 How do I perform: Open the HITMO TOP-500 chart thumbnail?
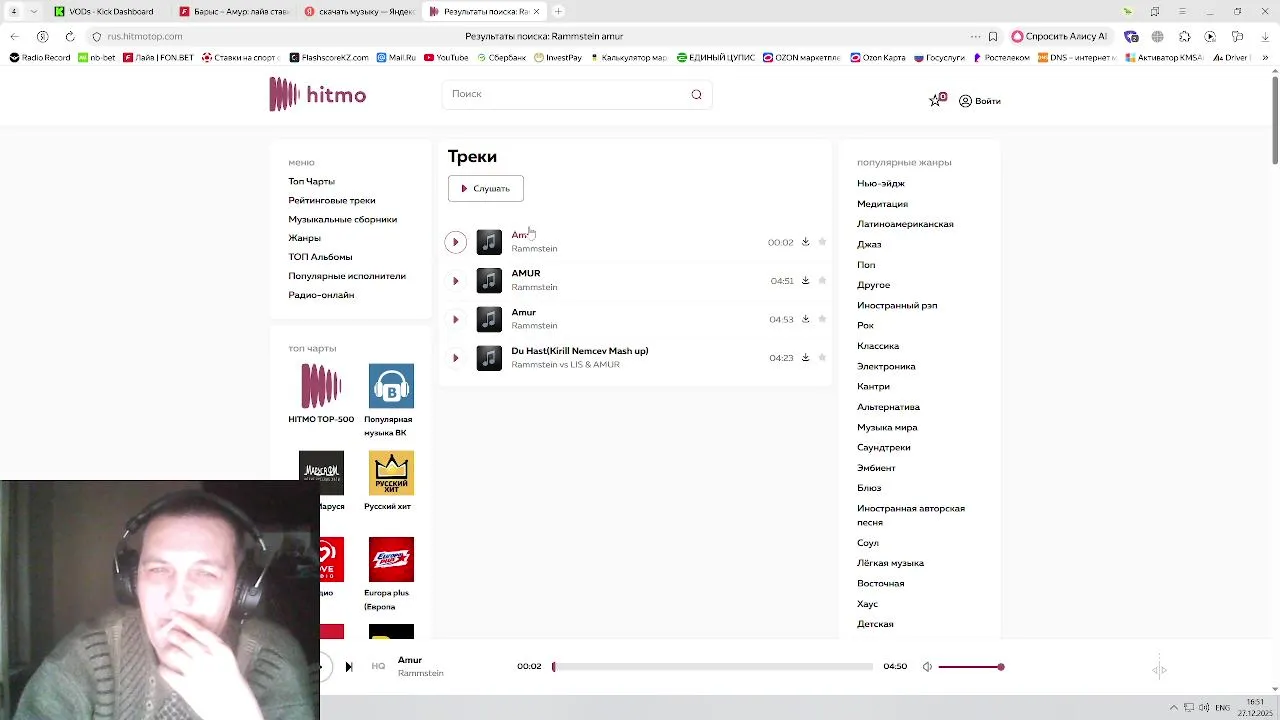click(321, 386)
